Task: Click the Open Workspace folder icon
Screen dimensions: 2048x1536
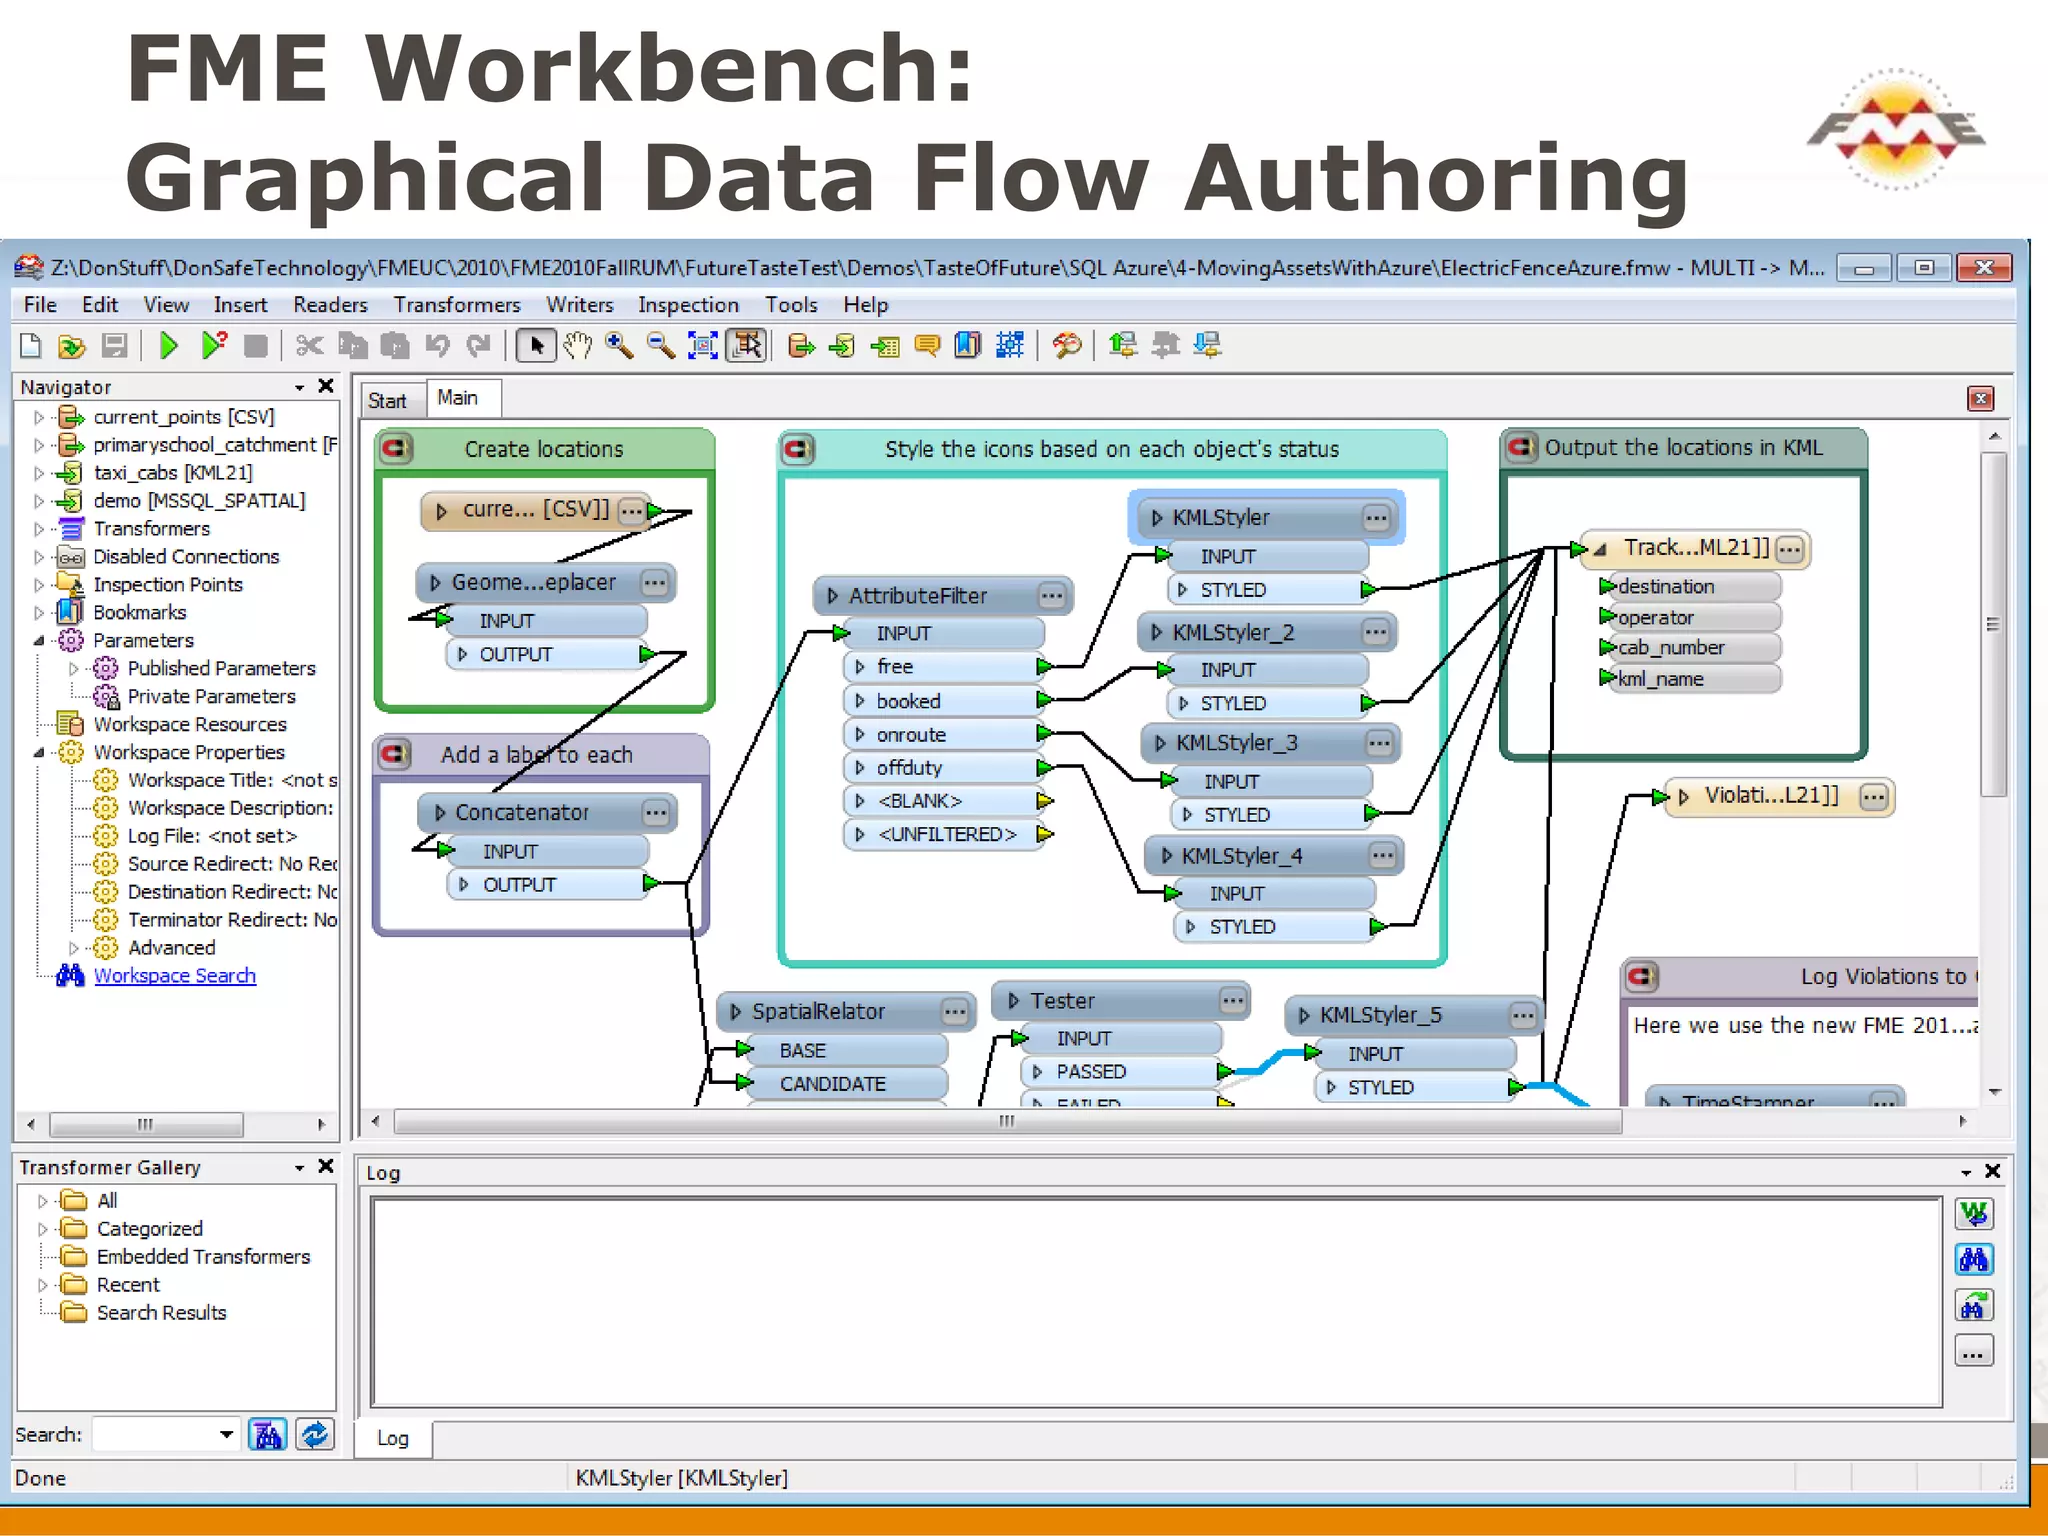Action: pos(71,346)
